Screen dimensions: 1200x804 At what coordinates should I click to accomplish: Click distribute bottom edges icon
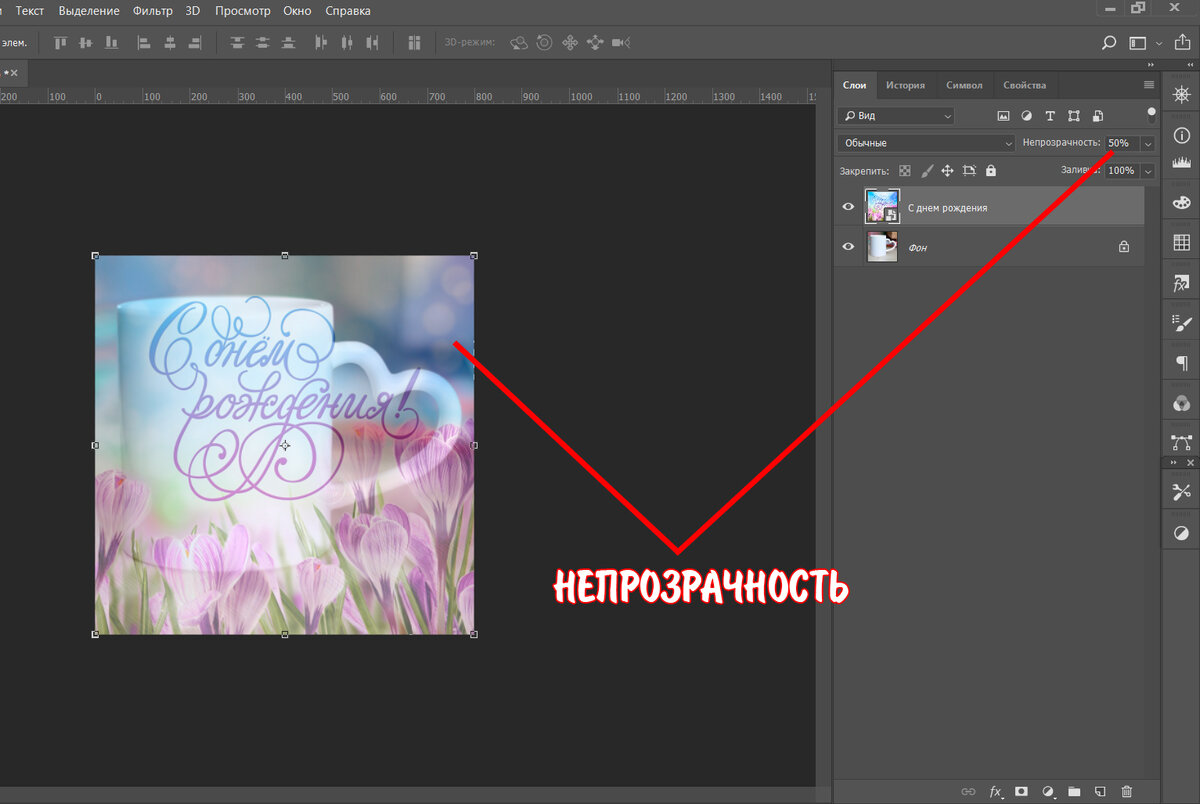[x=288, y=43]
